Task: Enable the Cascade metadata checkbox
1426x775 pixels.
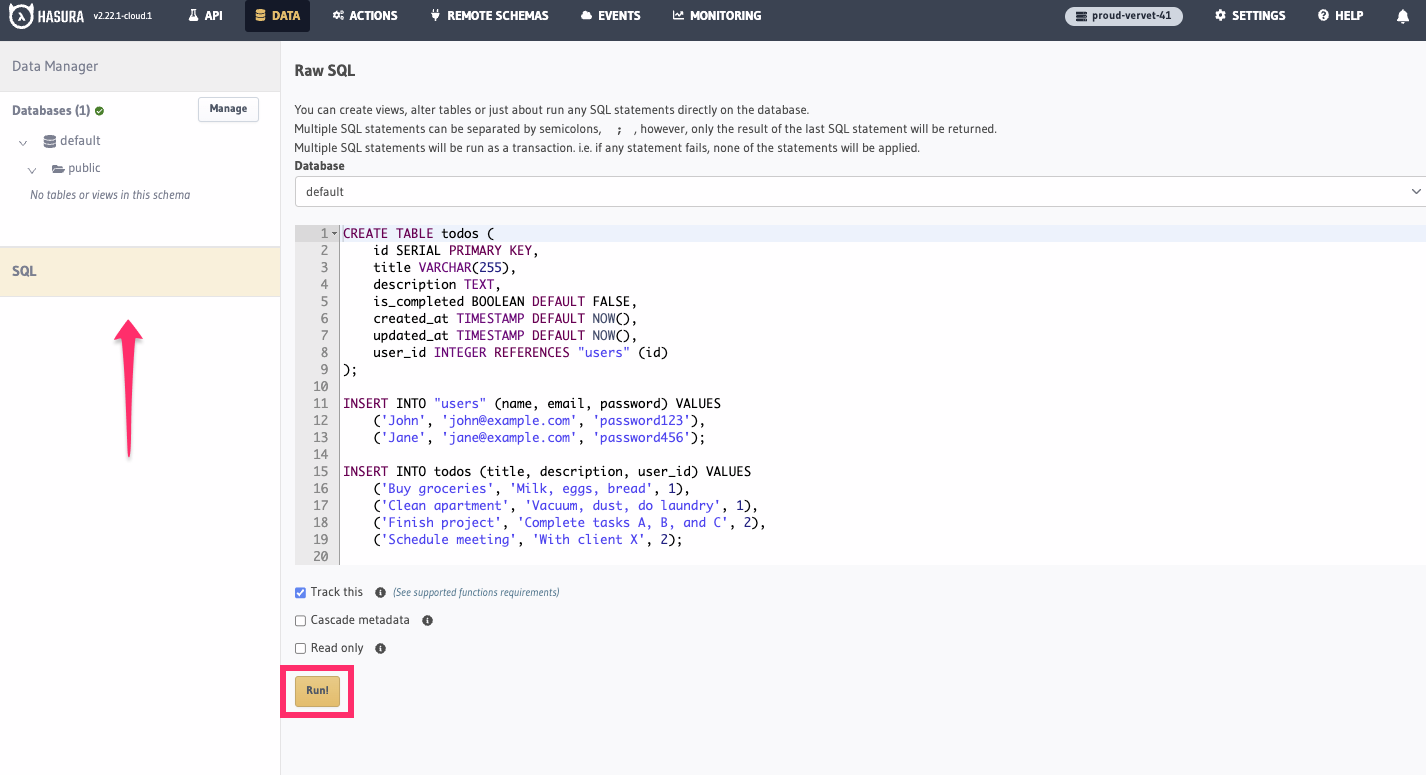Action: [x=300, y=620]
